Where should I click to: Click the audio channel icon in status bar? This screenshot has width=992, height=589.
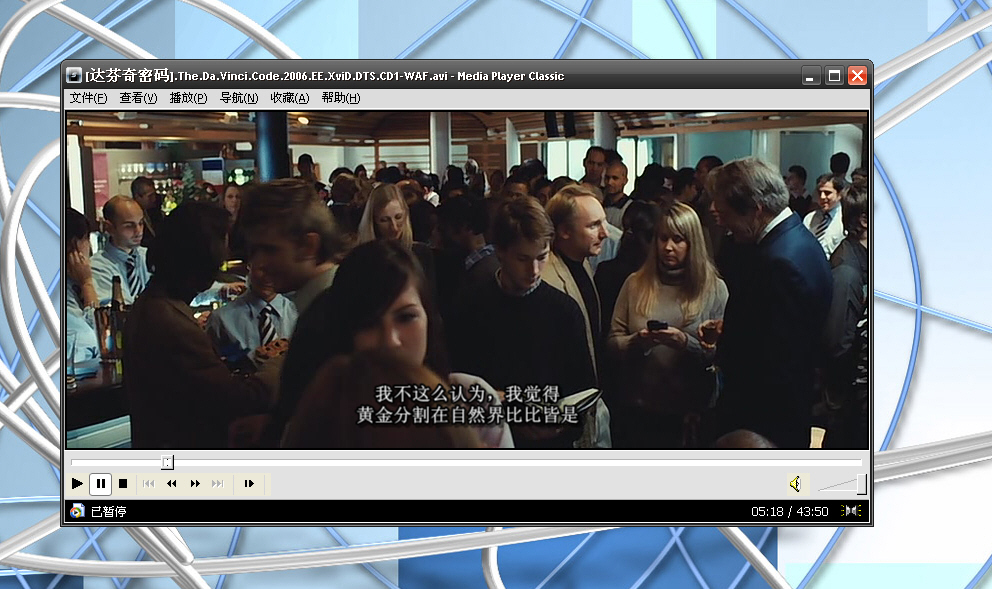pos(852,511)
